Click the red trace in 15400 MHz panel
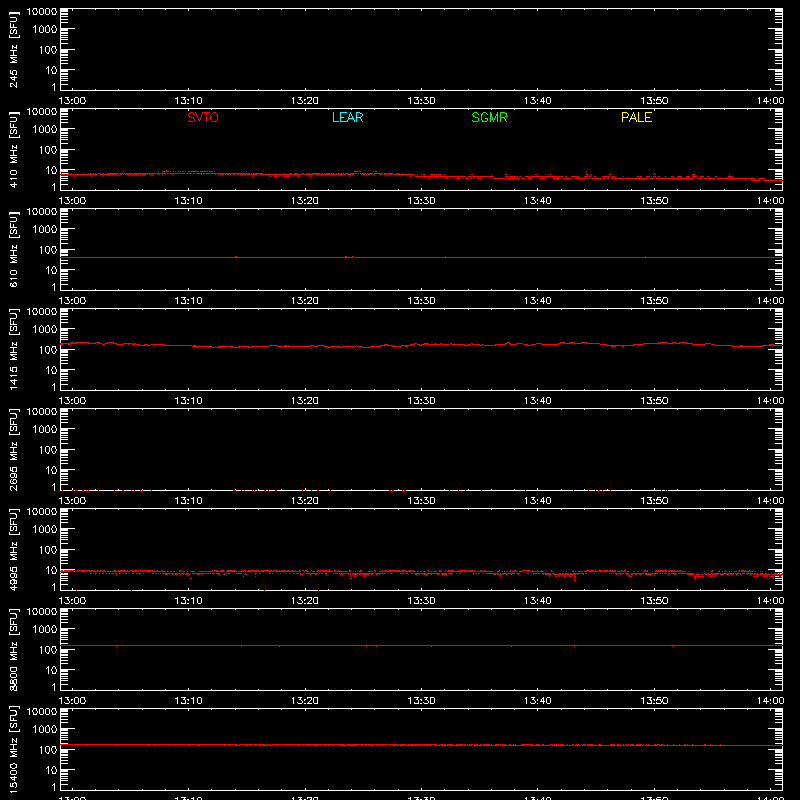Viewport: 800px width, 800px height. click(421, 745)
